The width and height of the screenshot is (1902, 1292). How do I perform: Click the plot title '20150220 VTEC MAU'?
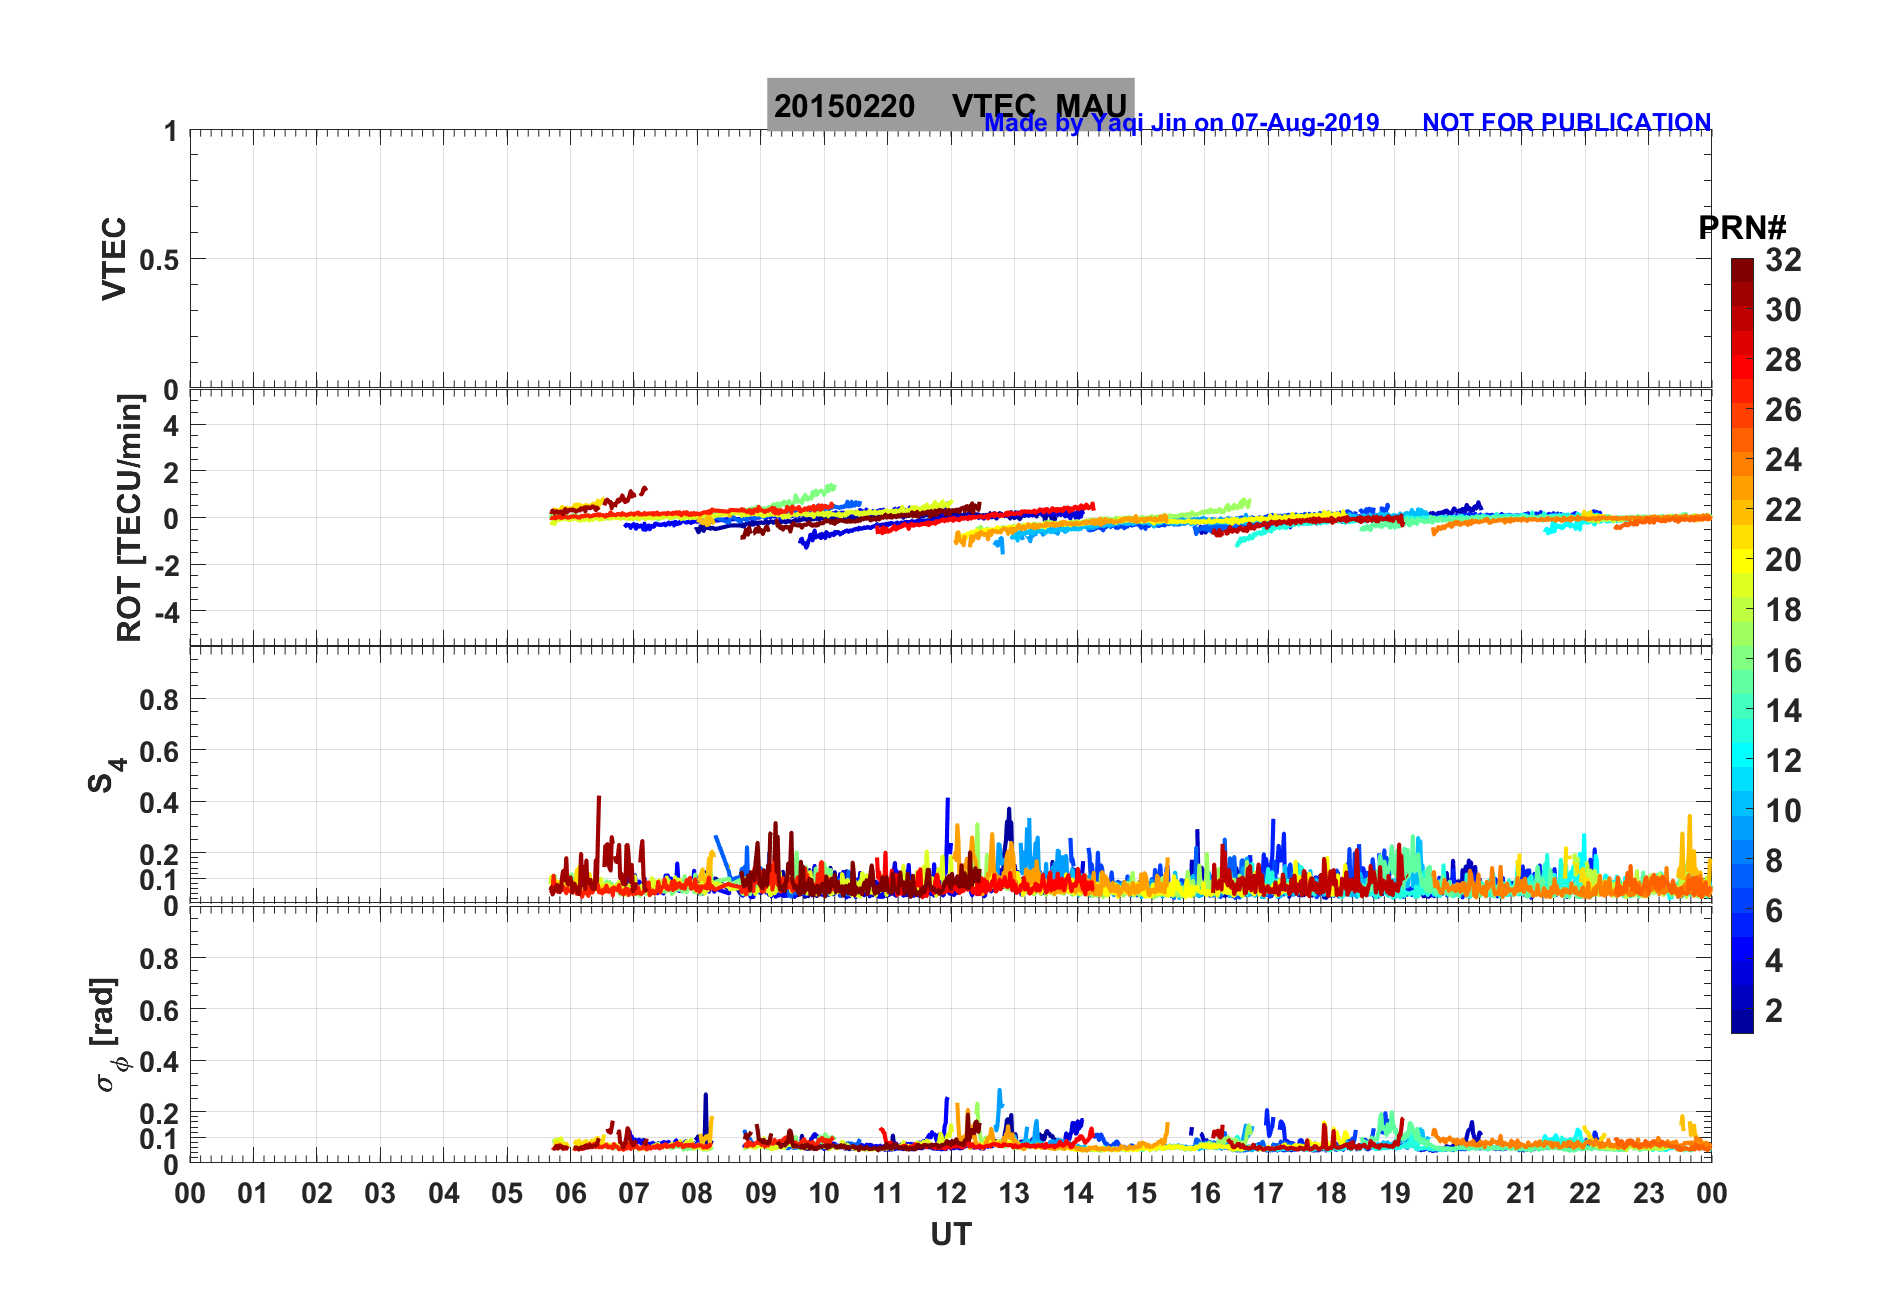tap(950, 105)
